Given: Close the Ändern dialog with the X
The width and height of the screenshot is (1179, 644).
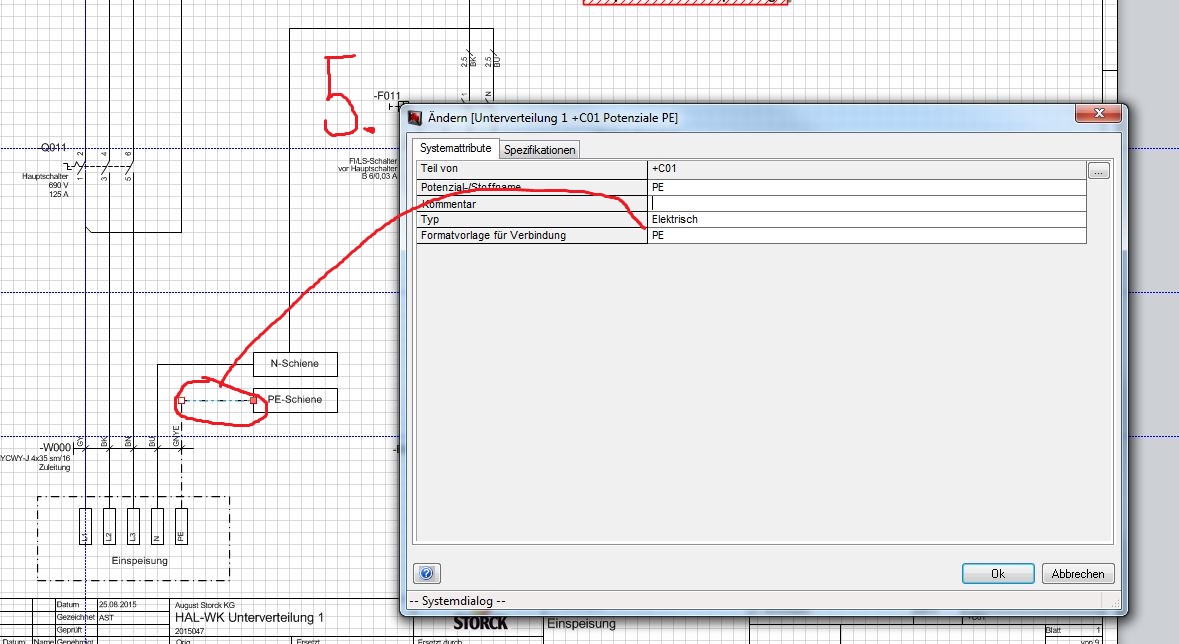Looking at the screenshot, I should pyautogui.click(x=1099, y=114).
